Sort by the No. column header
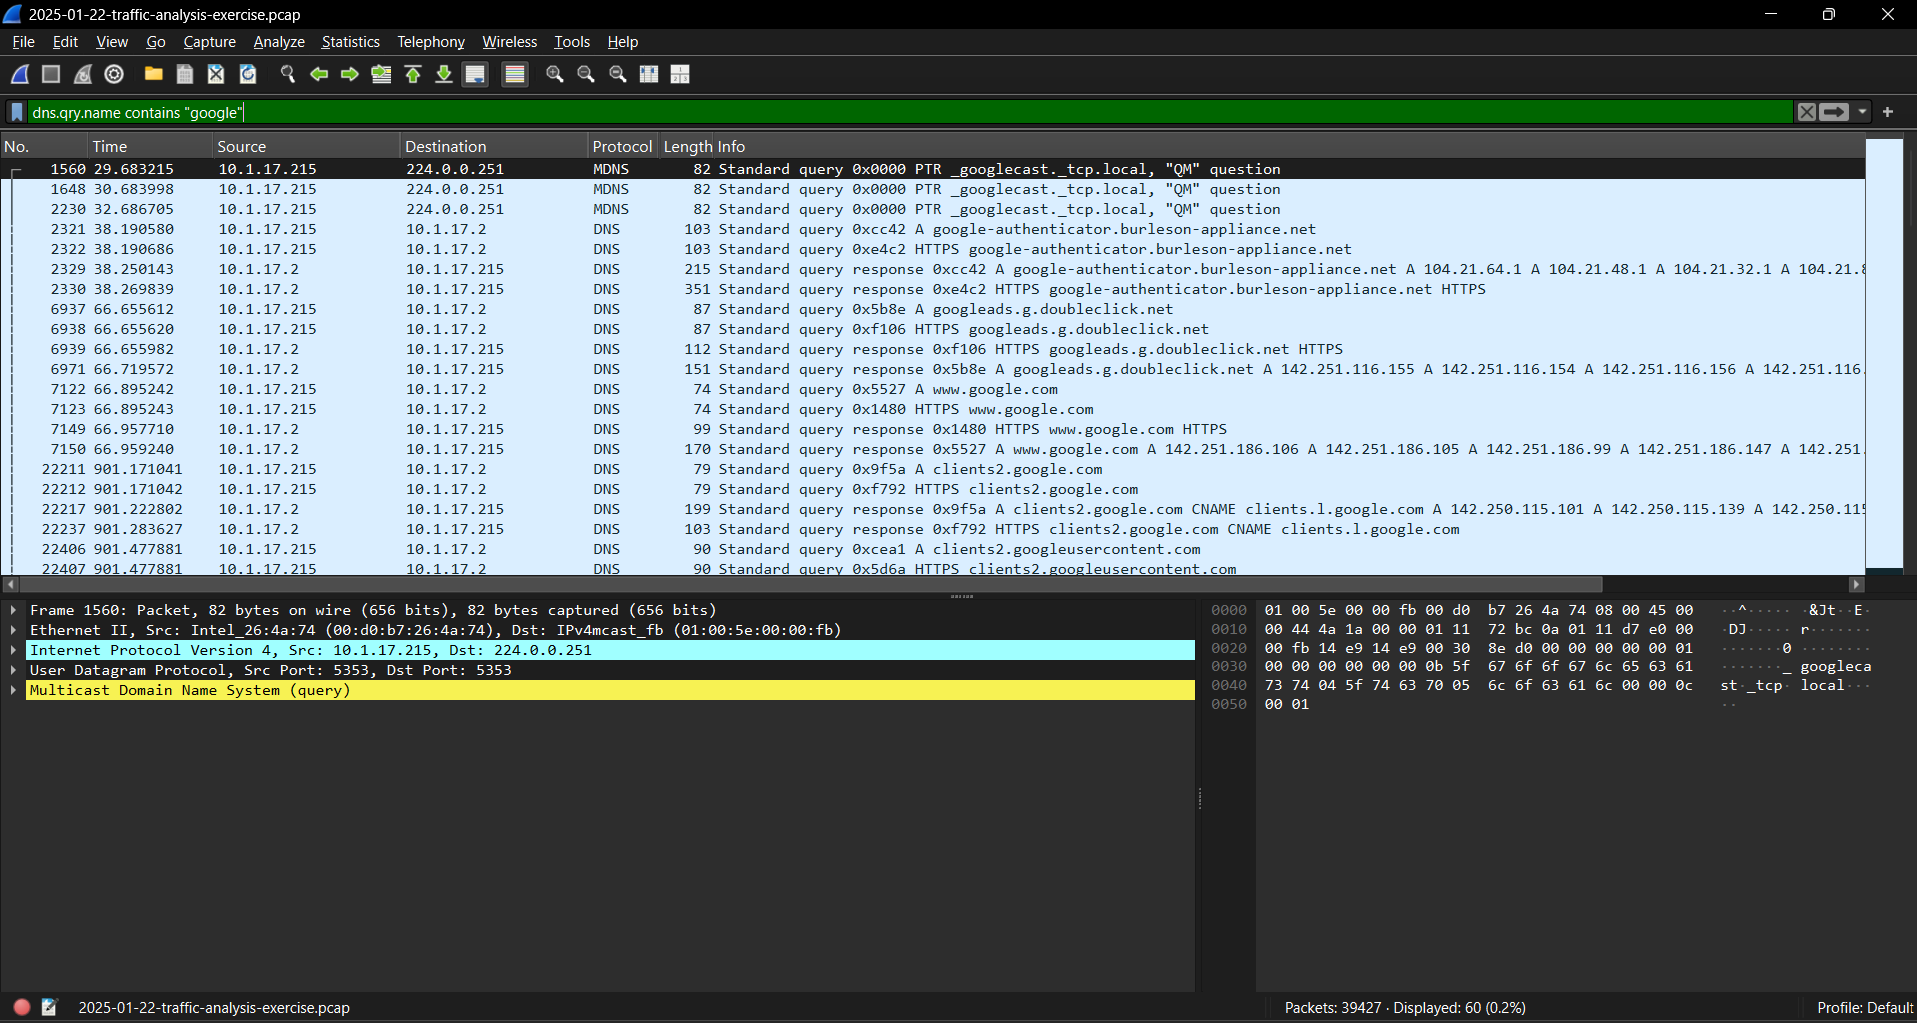This screenshot has height=1023, width=1917. 44,146
